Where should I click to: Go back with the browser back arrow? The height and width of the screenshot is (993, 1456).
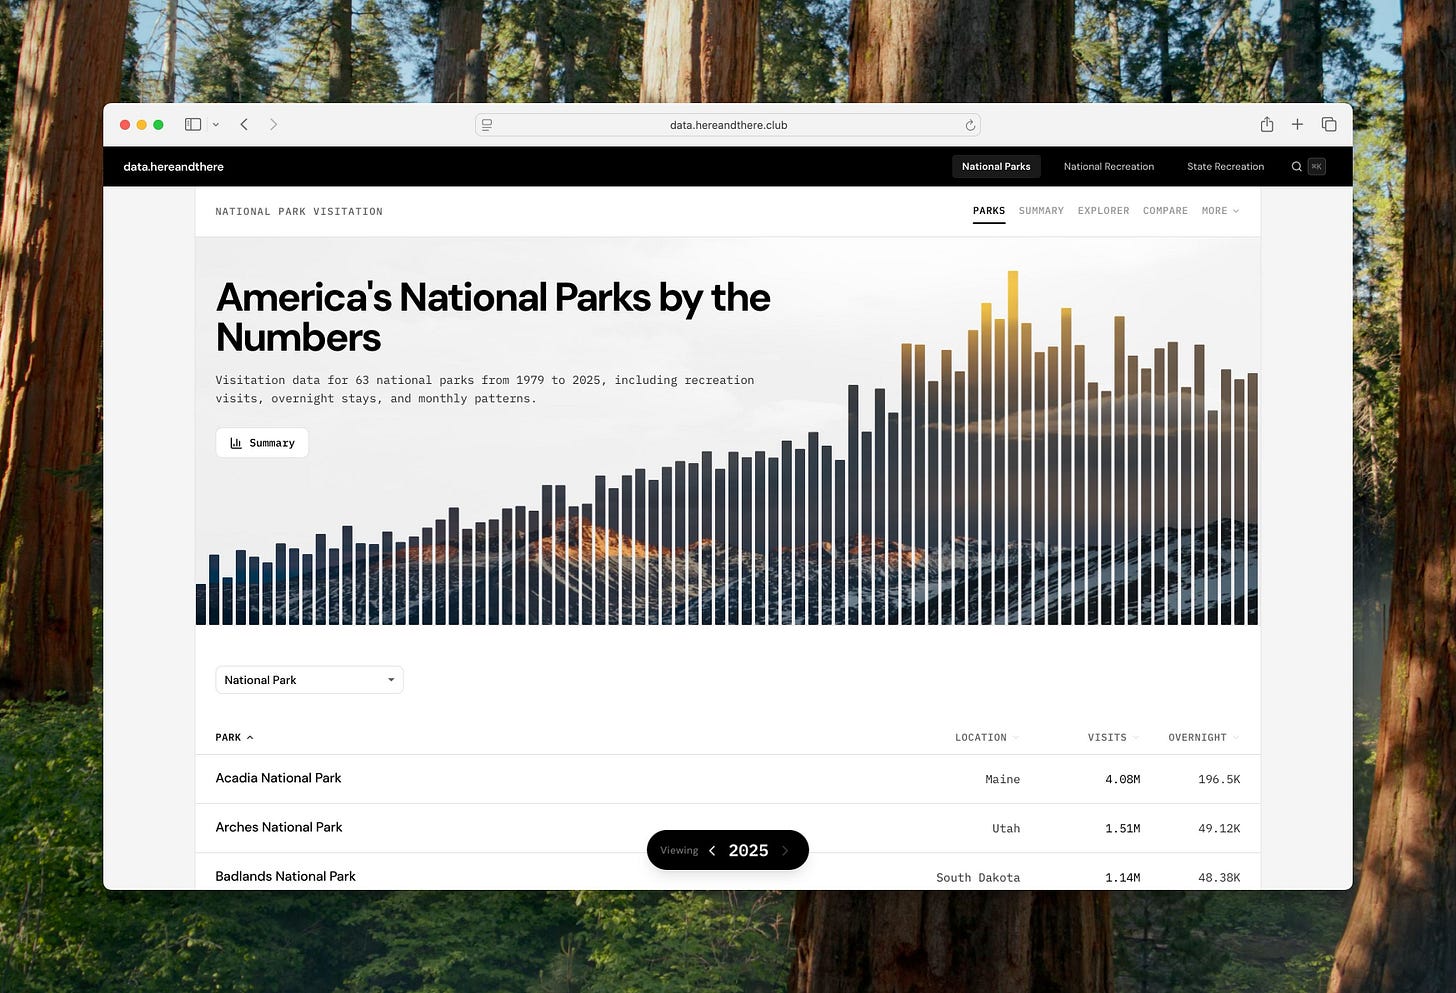244,125
